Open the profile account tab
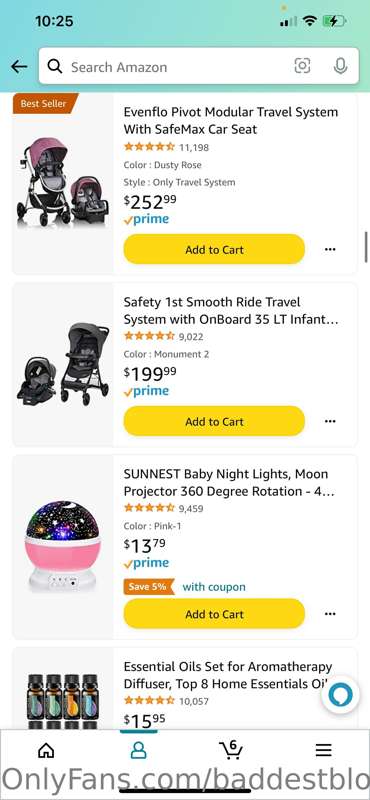370x800 pixels. pos(138,750)
